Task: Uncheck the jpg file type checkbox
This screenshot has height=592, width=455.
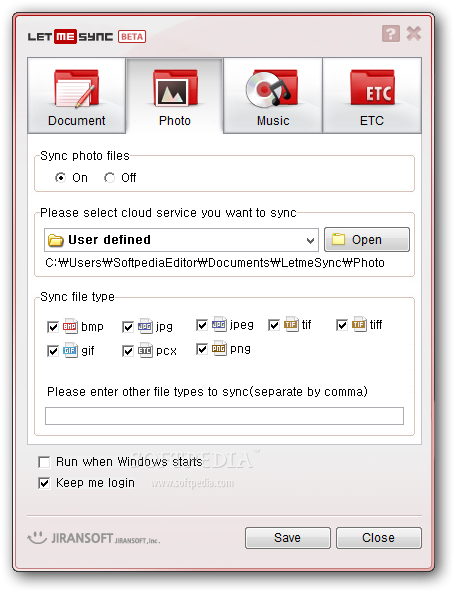Action: pos(128,327)
